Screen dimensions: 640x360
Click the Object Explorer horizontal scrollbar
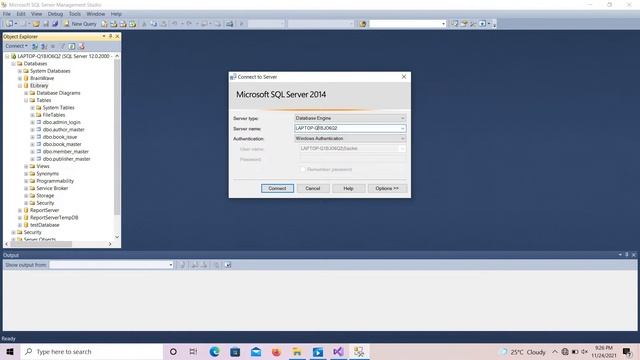(x=41, y=244)
